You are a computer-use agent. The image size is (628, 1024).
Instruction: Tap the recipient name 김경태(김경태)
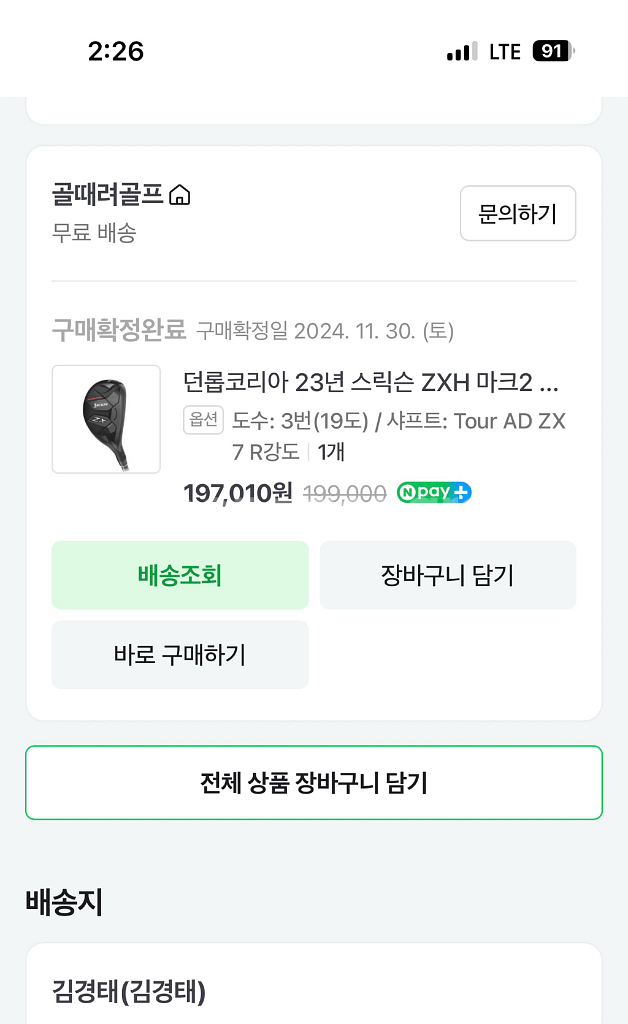click(x=129, y=992)
